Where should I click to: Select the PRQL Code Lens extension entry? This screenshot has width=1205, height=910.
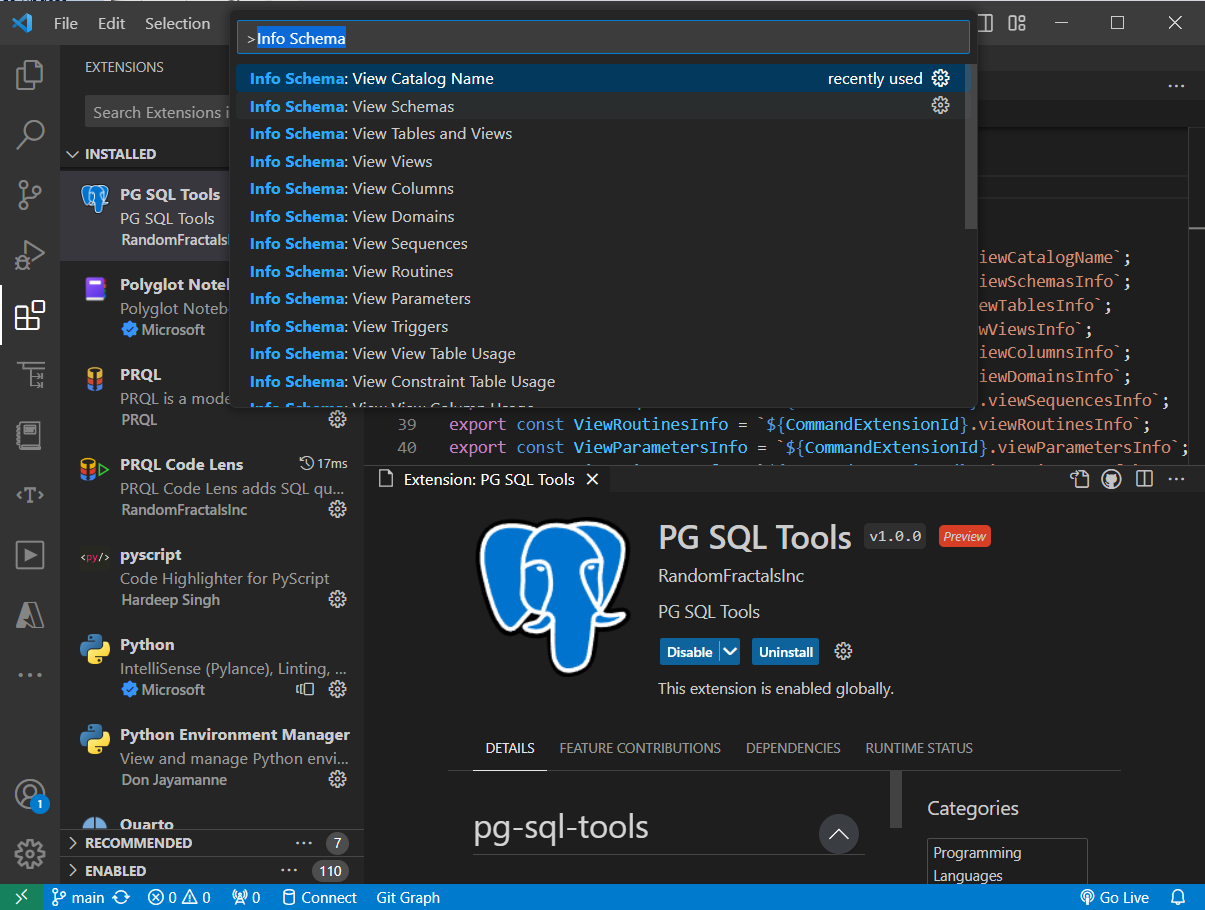(x=212, y=487)
